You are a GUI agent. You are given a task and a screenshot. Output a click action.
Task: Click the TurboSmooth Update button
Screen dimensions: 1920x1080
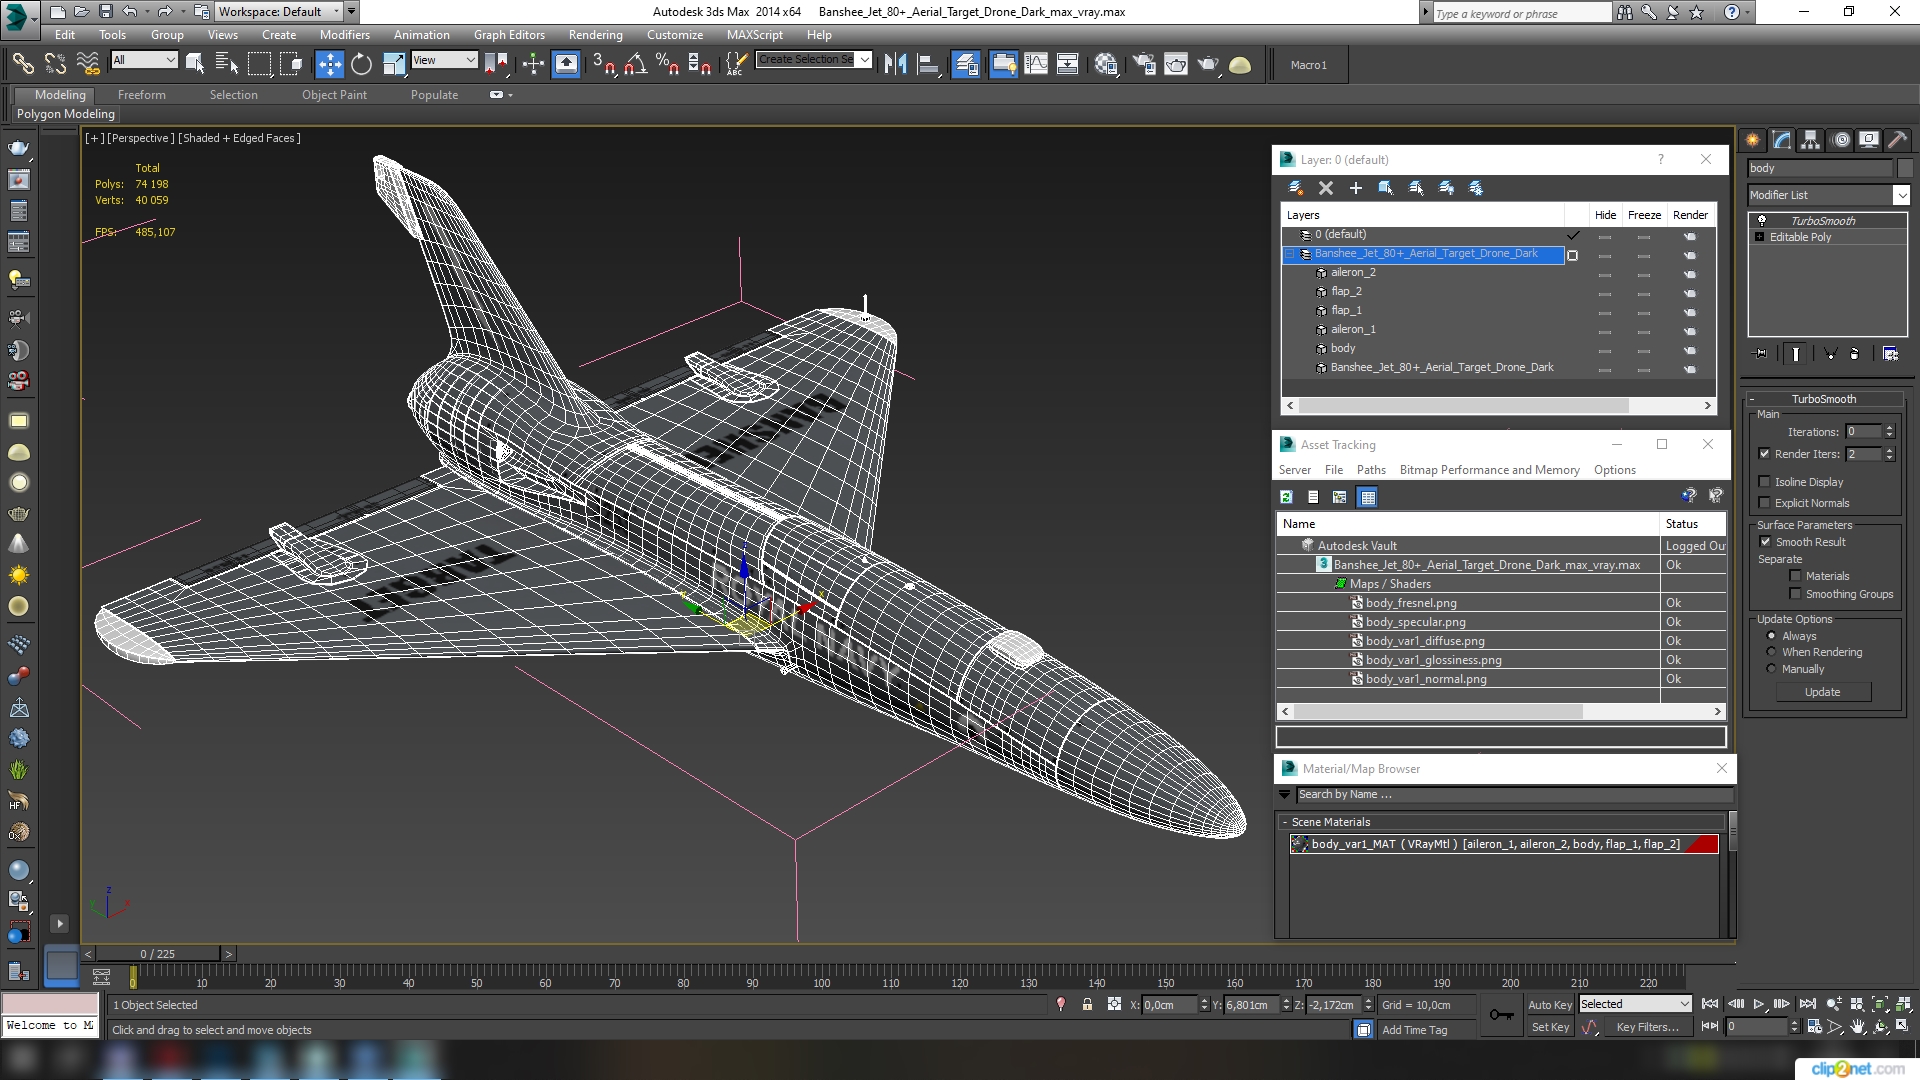(1822, 692)
